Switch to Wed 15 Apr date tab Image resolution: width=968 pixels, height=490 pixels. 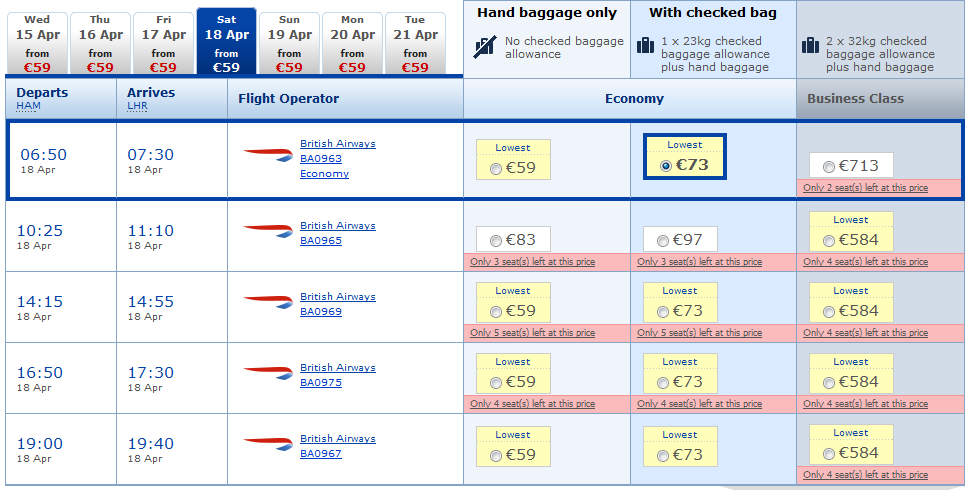point(36,44)
